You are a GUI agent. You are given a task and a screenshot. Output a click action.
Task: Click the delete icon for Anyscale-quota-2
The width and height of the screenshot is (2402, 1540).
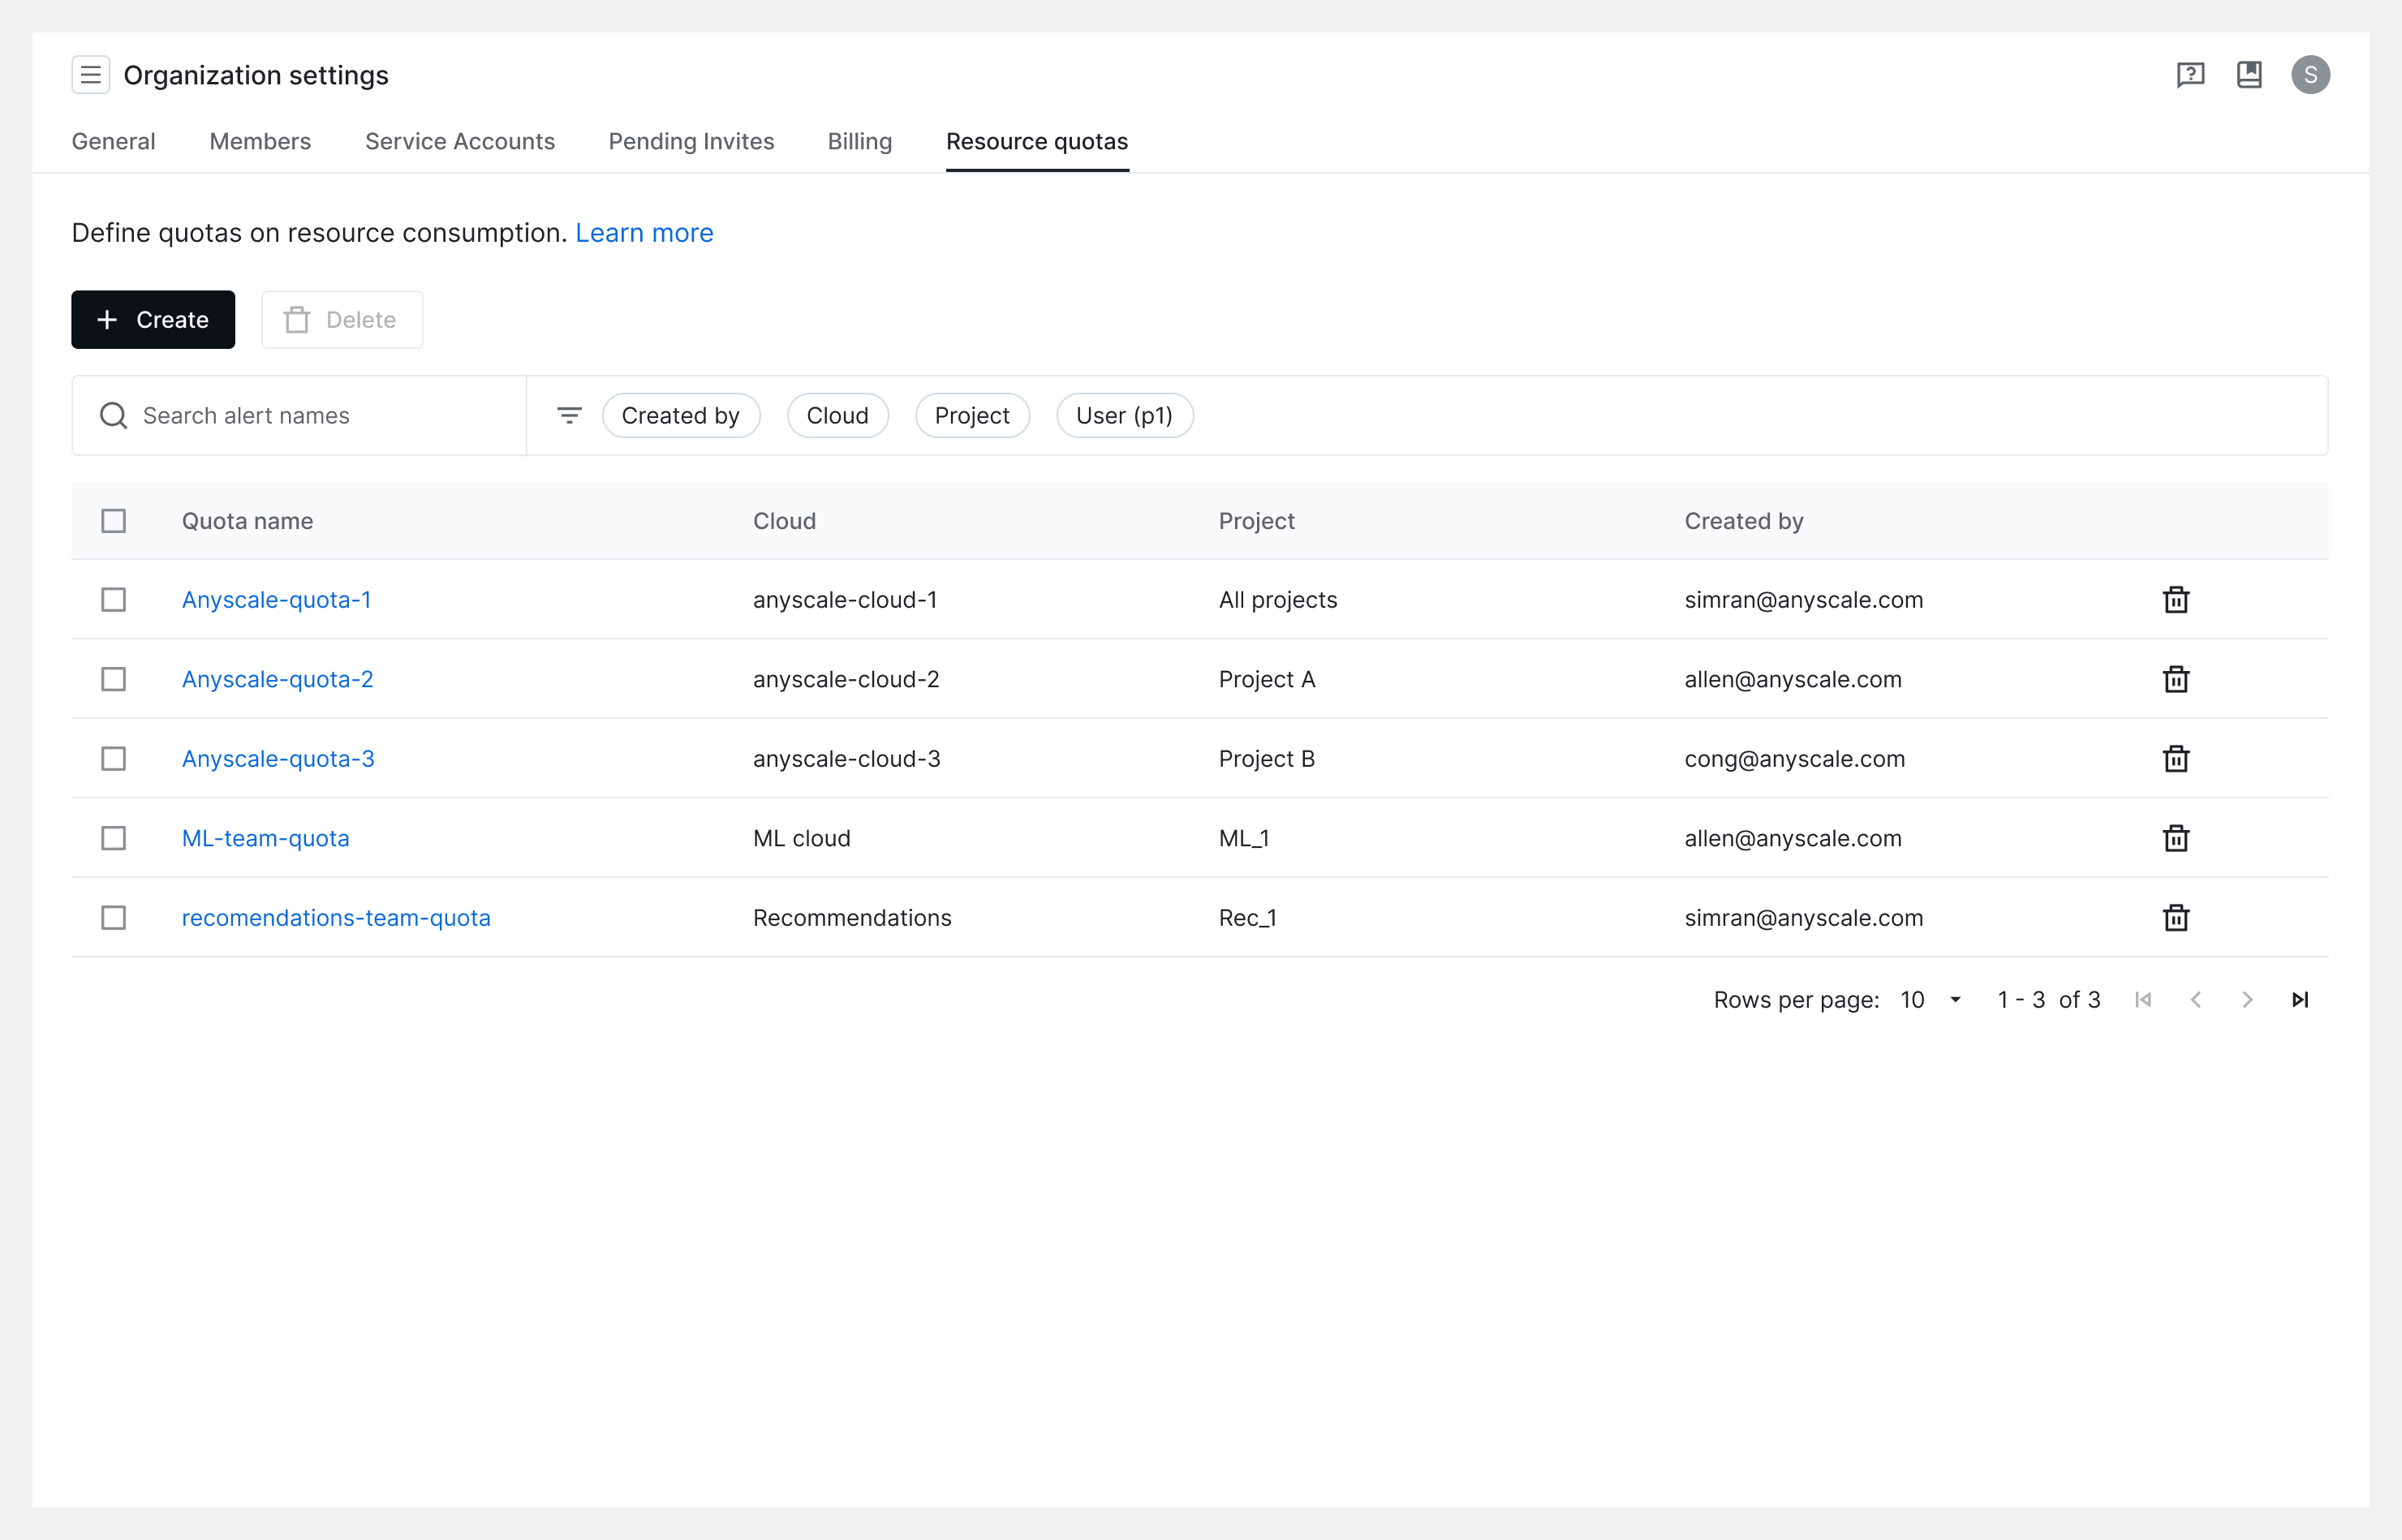click(2176, 679)
